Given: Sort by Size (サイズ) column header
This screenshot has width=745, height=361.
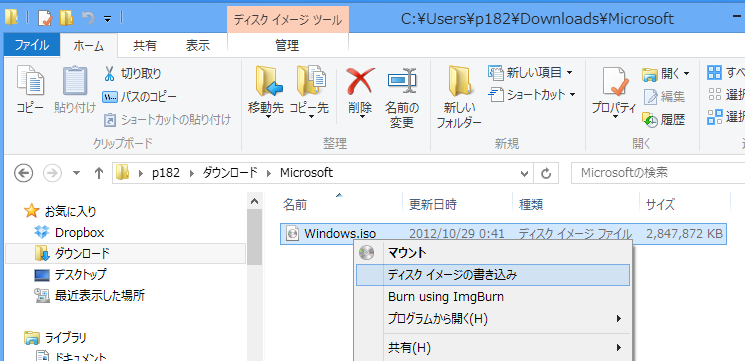Looking at the screenshot, I should click(685, 205).
